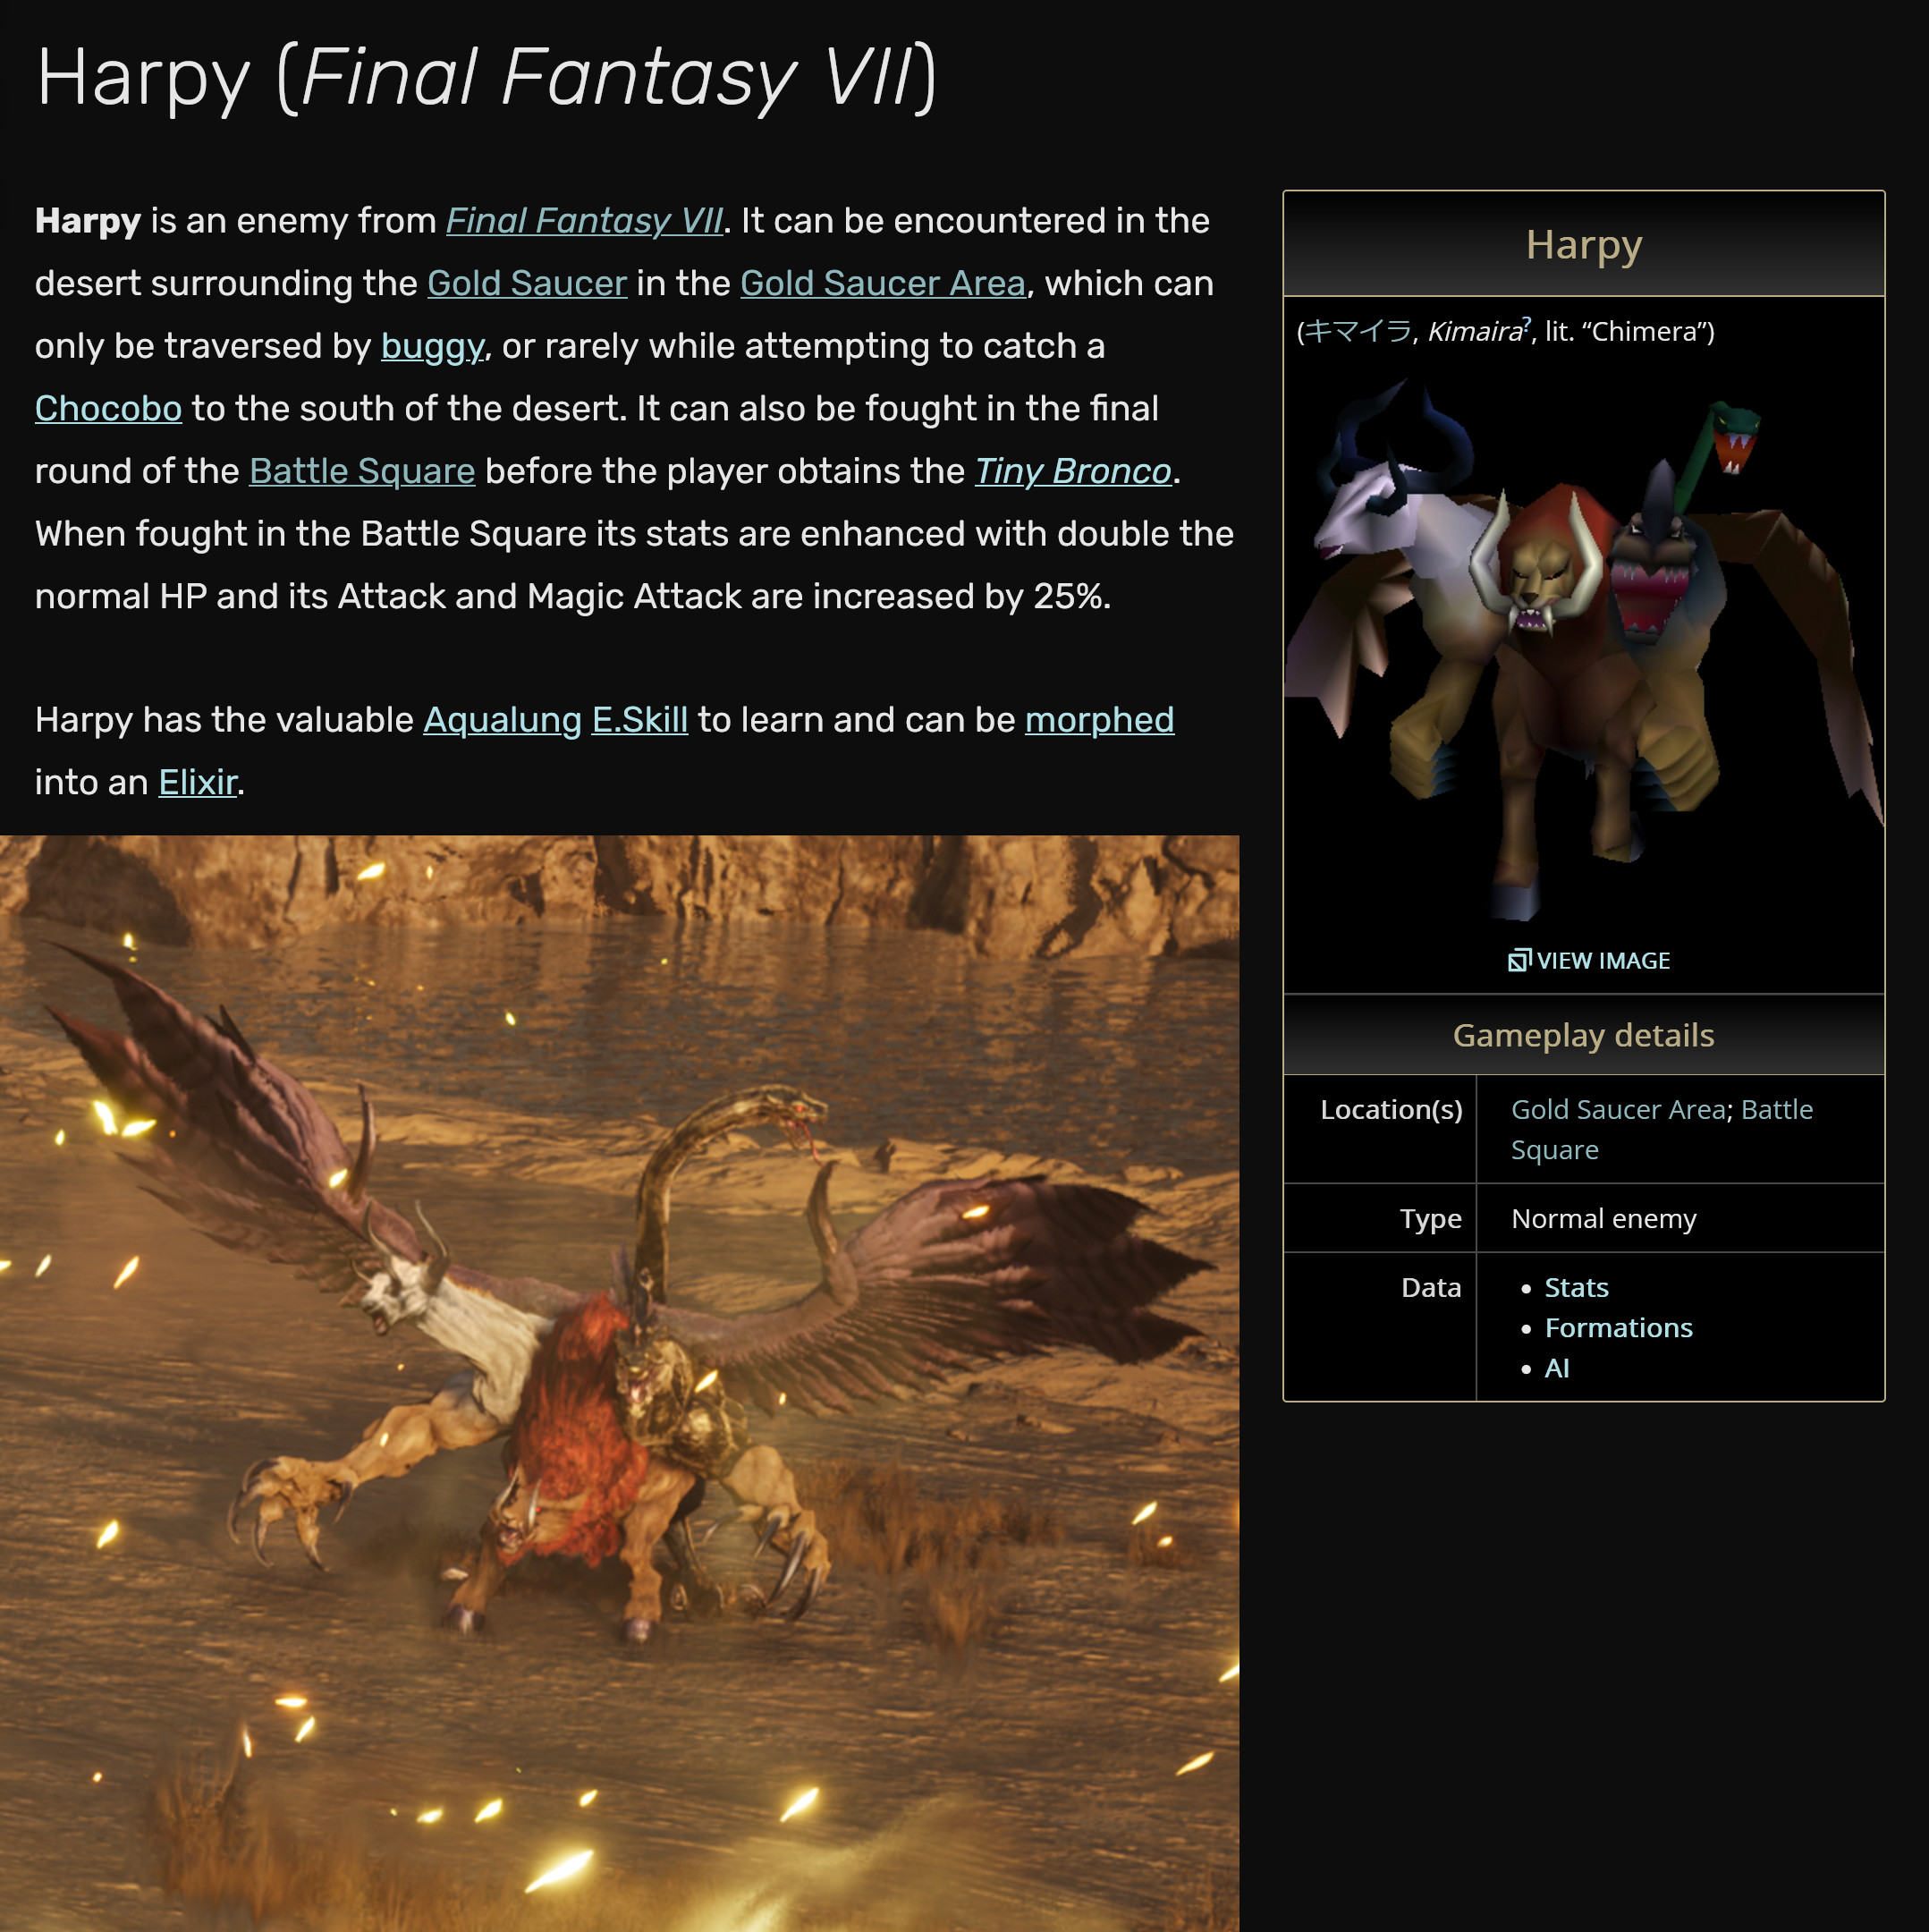This screenshot has height=1932, width=1929.
Task: Open the Gold Saucer Area article link
Action: [883, 284]
